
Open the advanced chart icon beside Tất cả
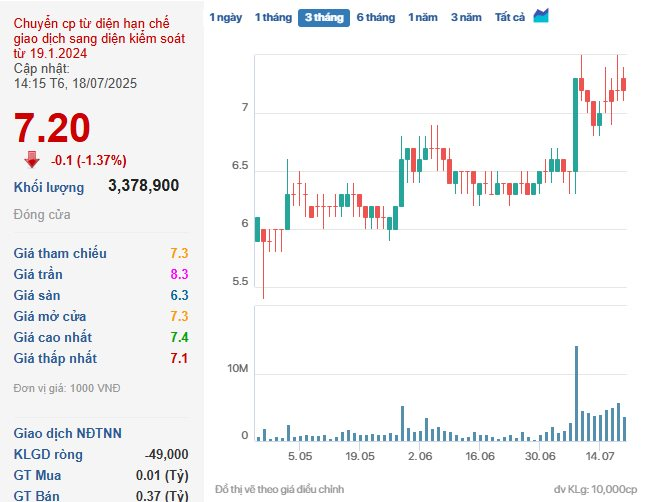[541, 16]
